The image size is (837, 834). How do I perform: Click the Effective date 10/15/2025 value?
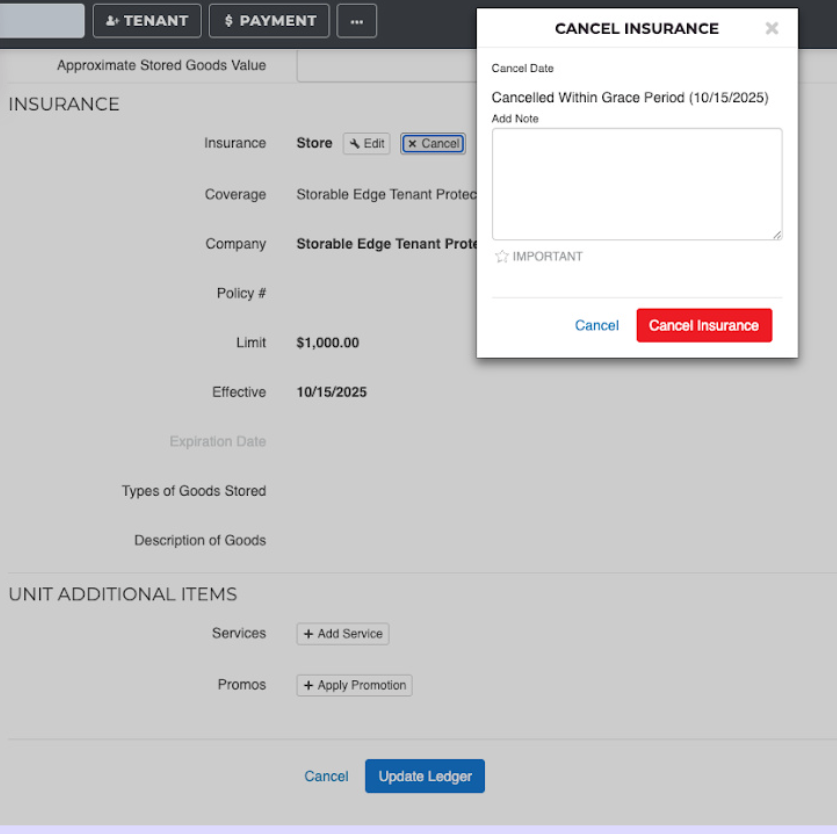pyautogui.click(x=331, y=393)
